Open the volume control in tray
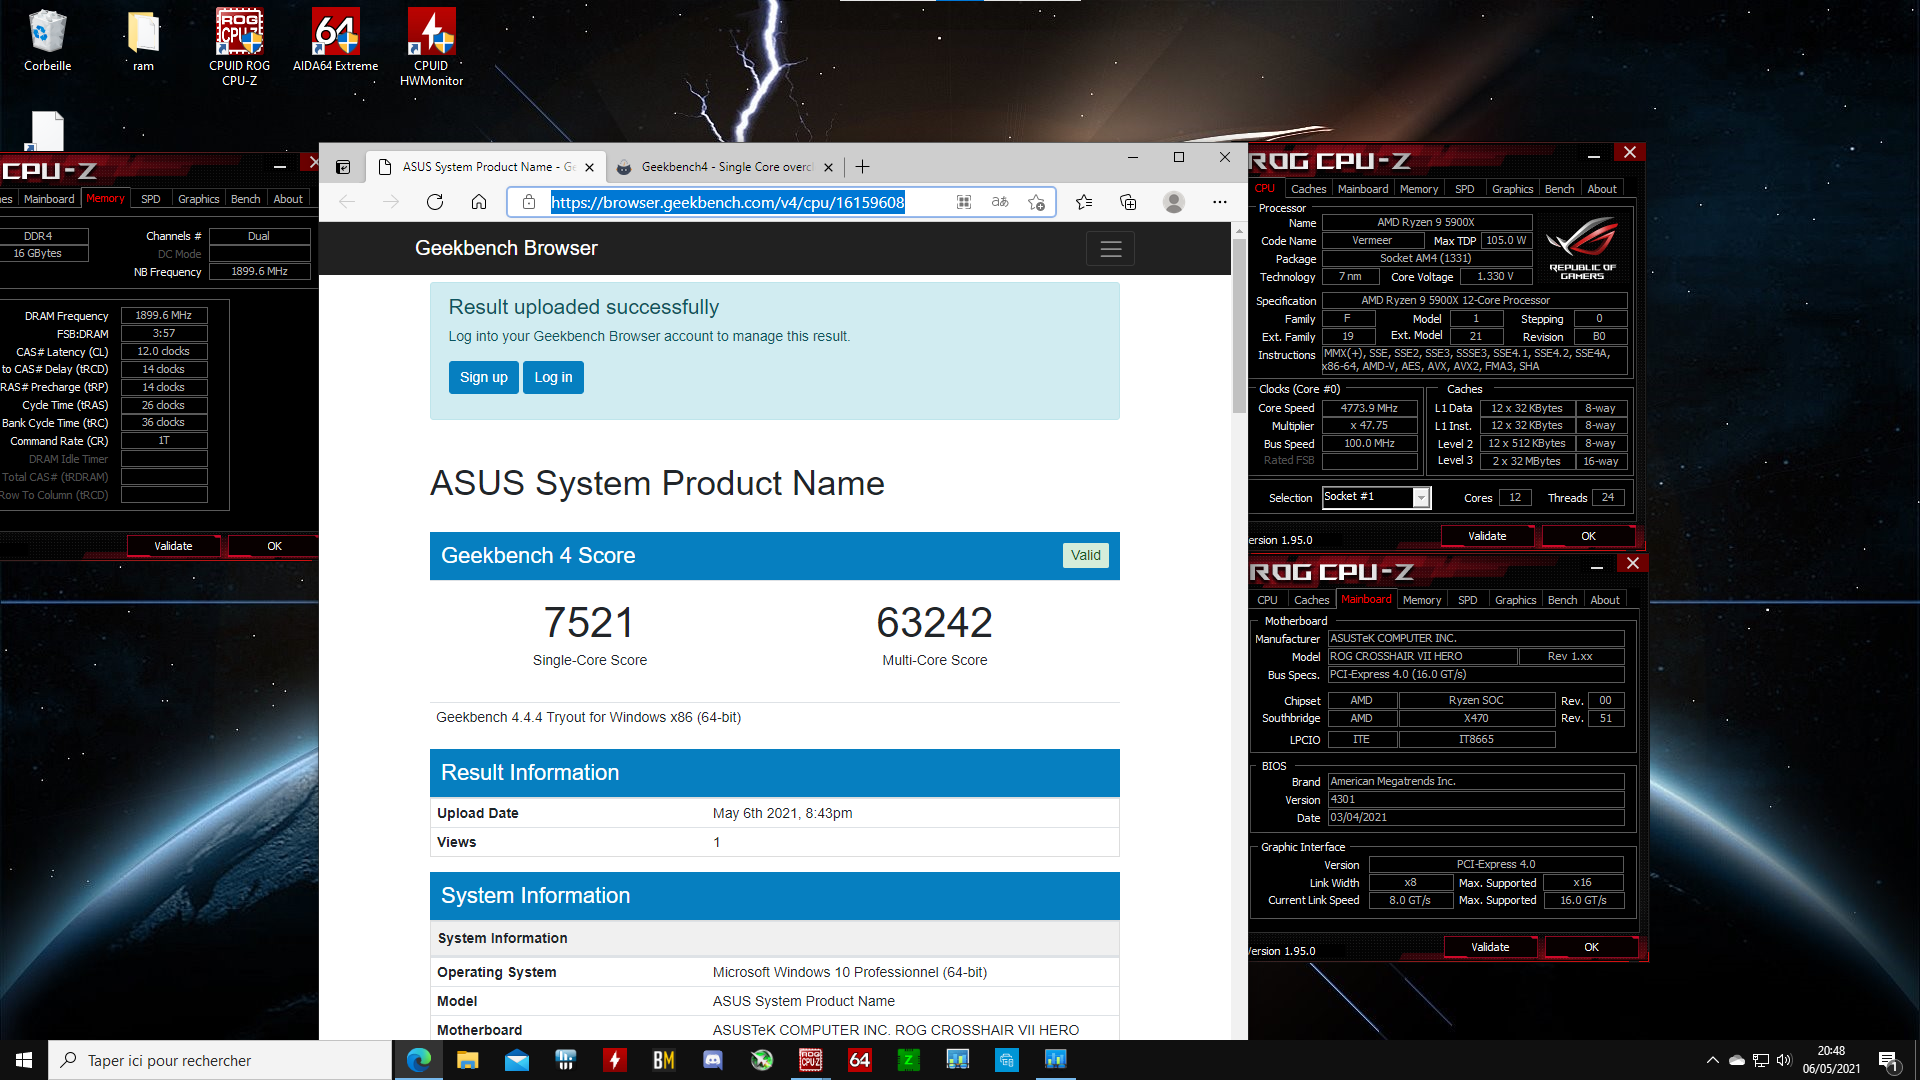 pos(1785,1060)
